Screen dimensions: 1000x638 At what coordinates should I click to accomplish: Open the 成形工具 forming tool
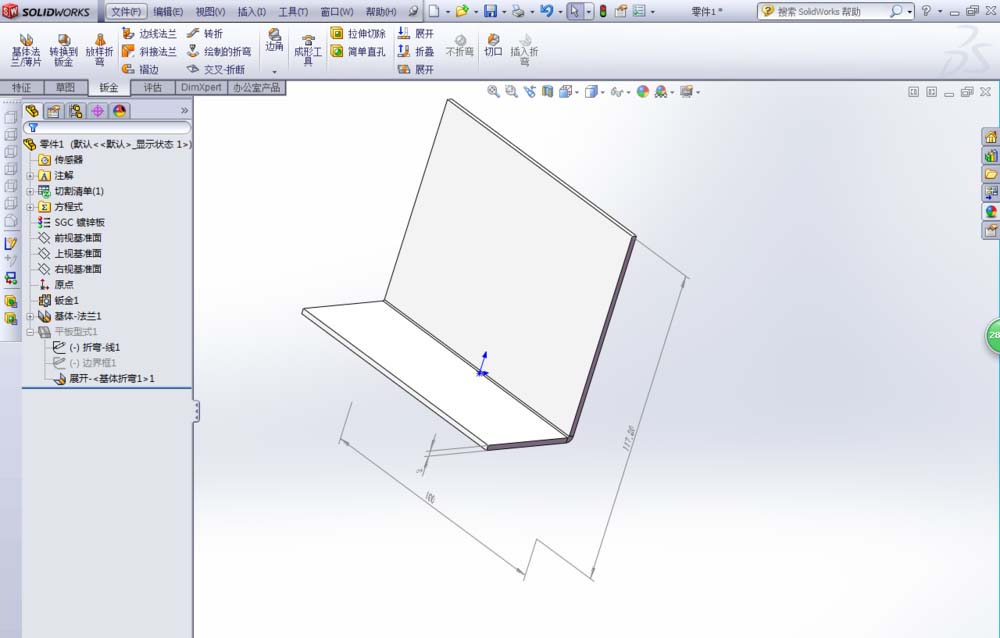307,50
